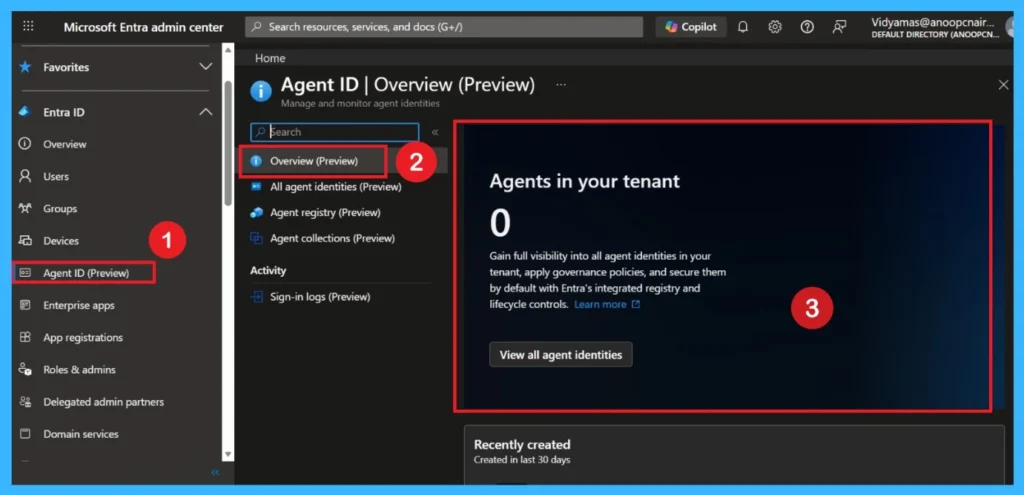Open Groups in left navigation
The image size is (1024, 495).
[60, 208]
